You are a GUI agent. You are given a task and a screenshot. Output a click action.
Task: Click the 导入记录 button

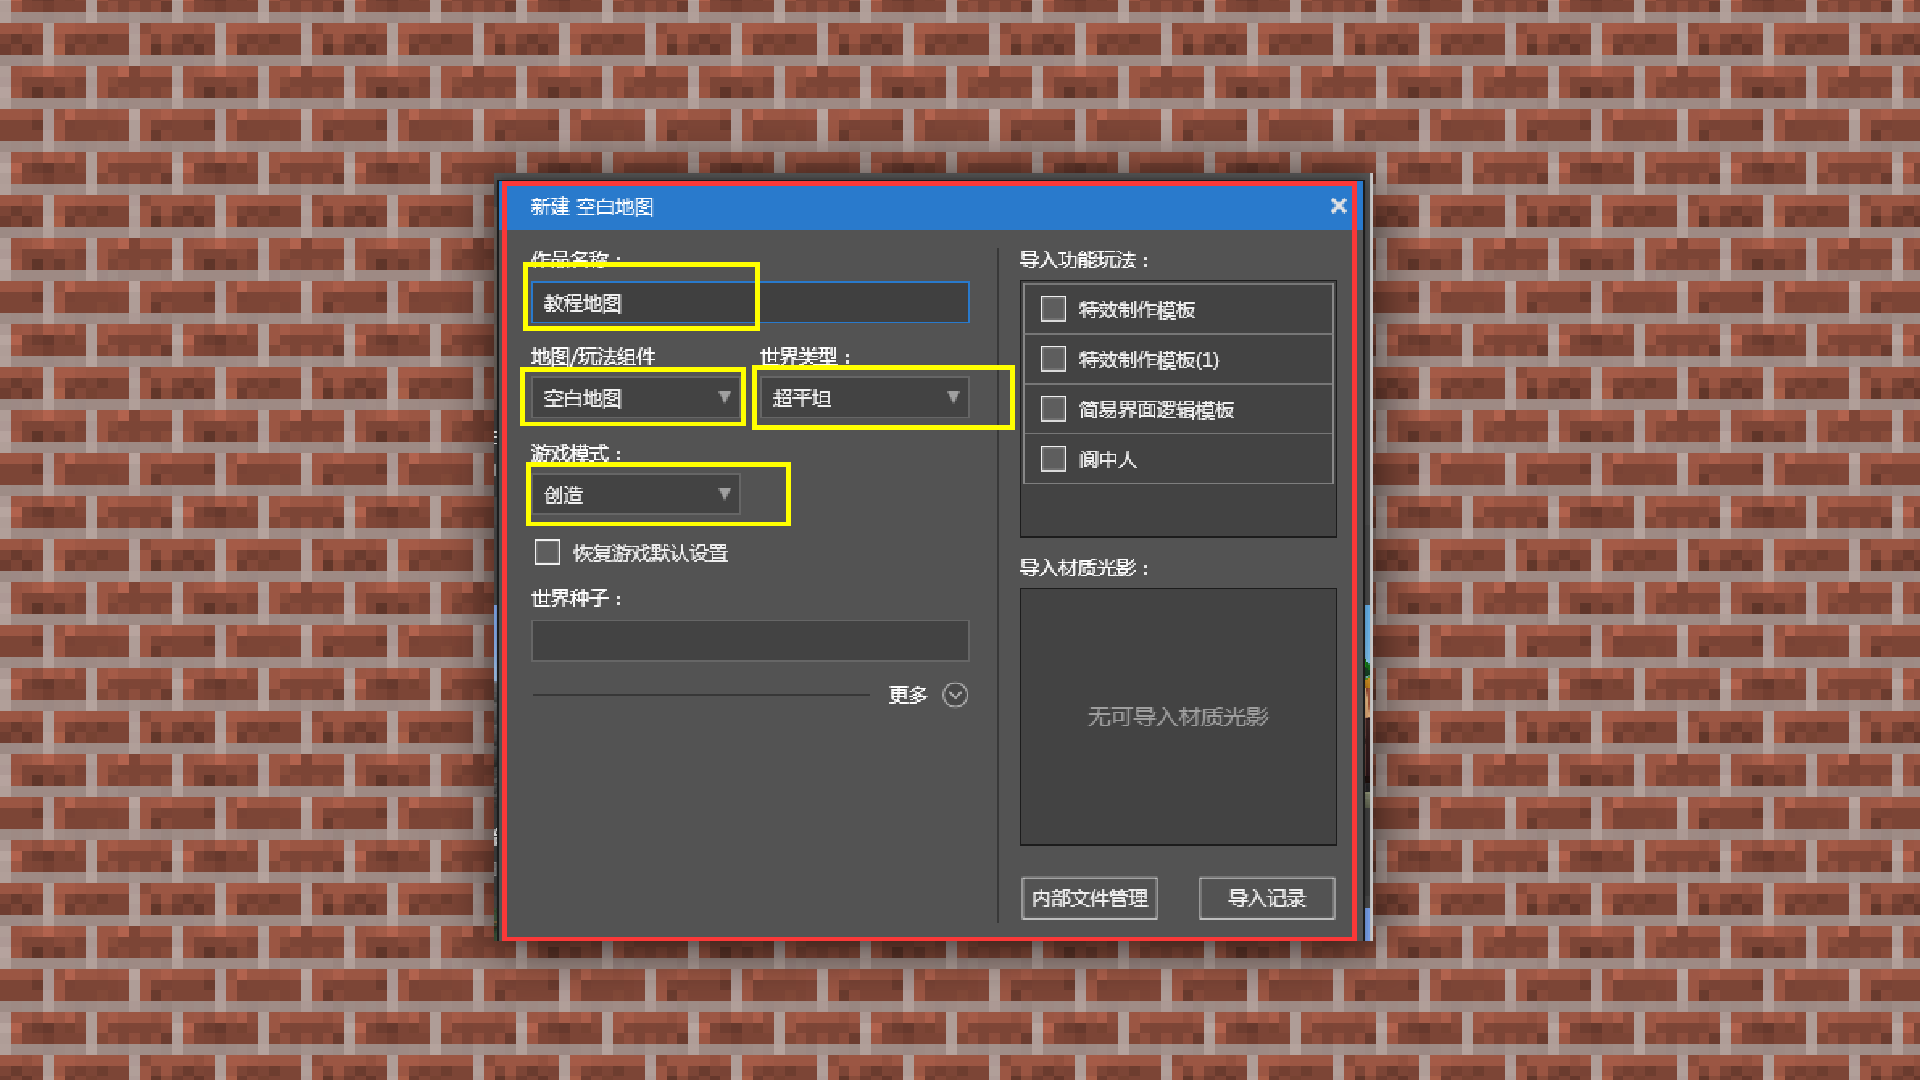1267,898
